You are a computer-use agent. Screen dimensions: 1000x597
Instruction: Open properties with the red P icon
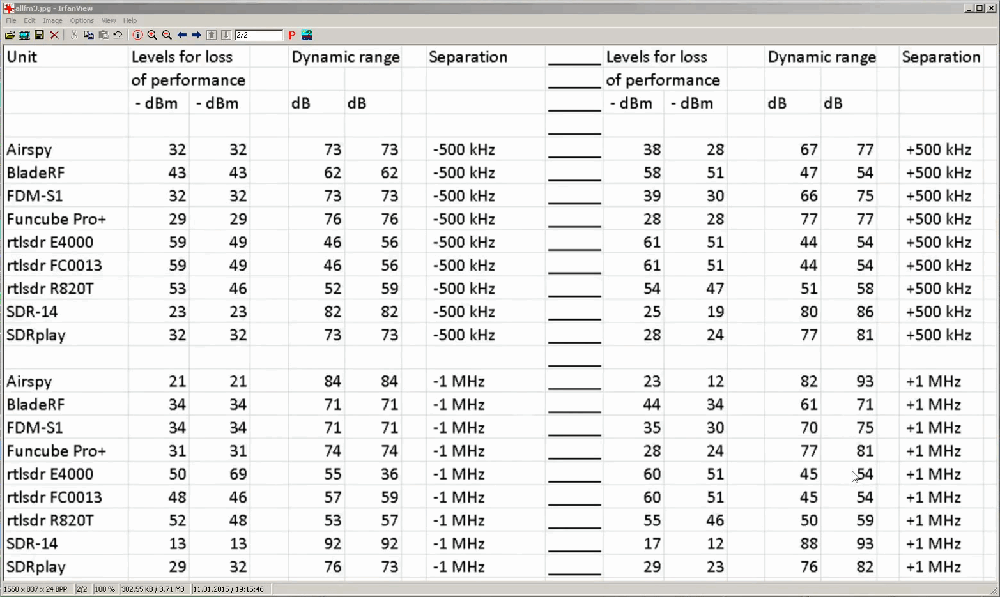[291, 35]
